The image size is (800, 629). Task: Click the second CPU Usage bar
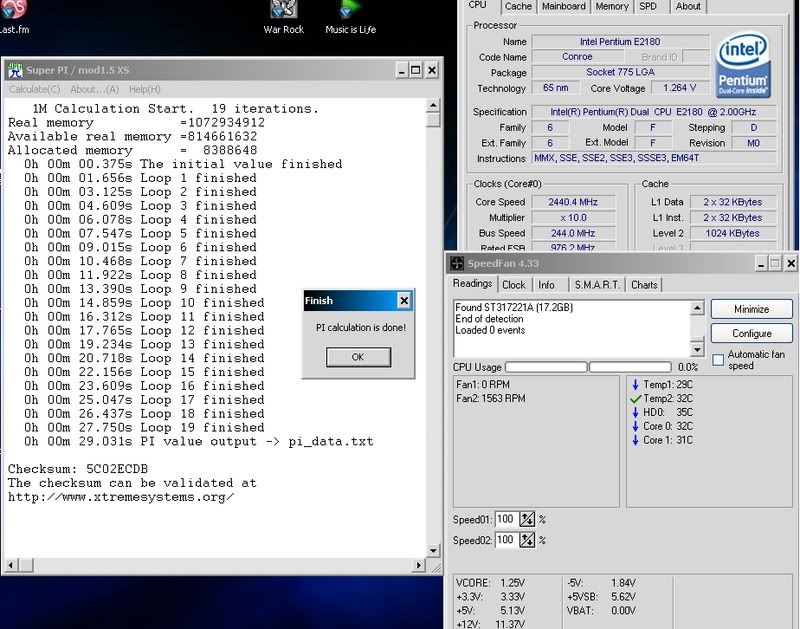[x=630, y=367]
